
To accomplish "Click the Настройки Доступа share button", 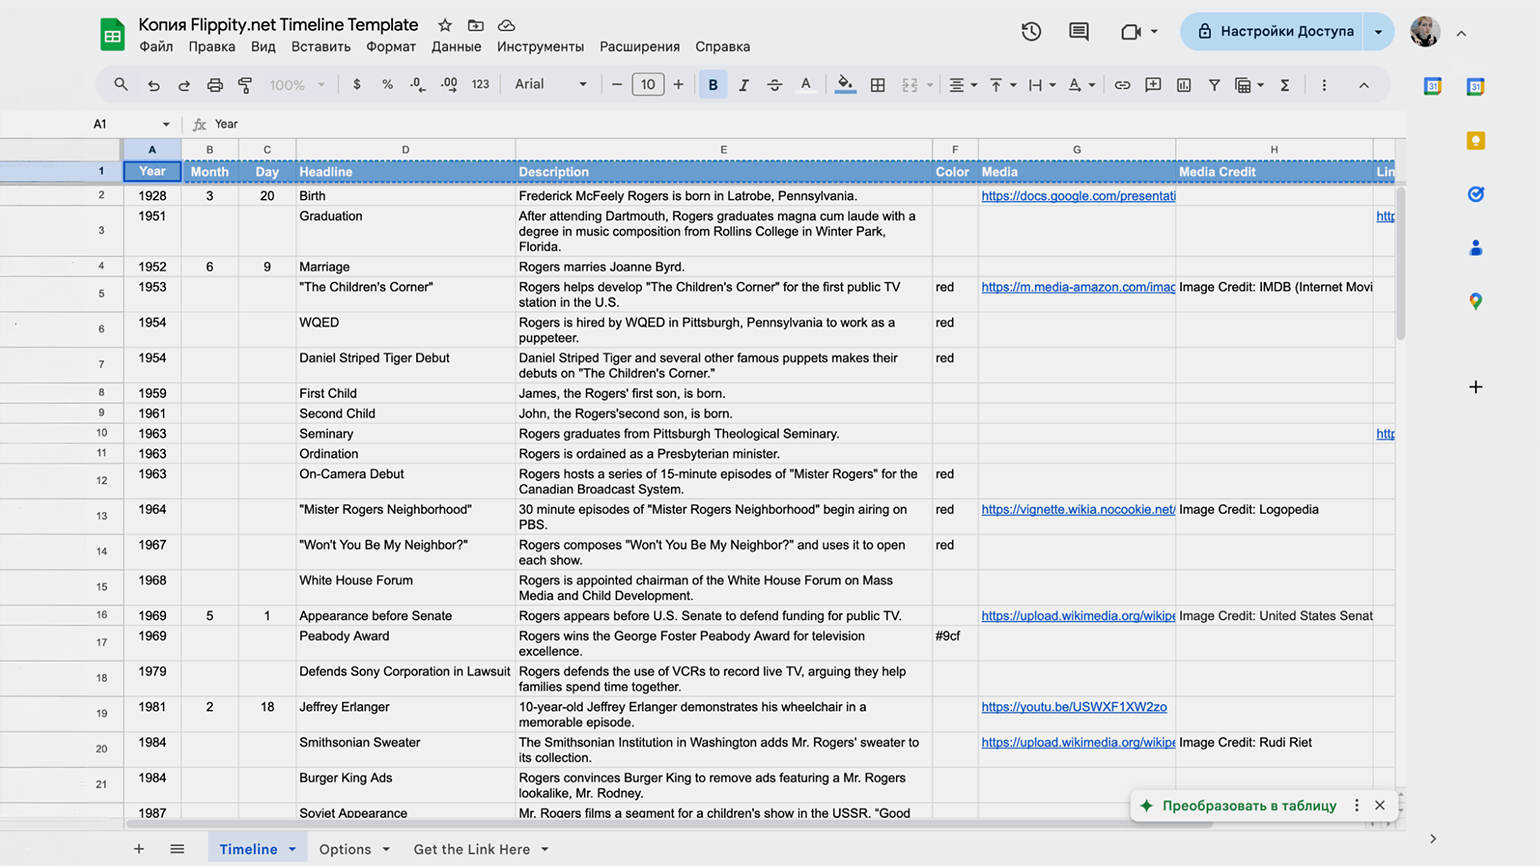I will [1274, 31].
